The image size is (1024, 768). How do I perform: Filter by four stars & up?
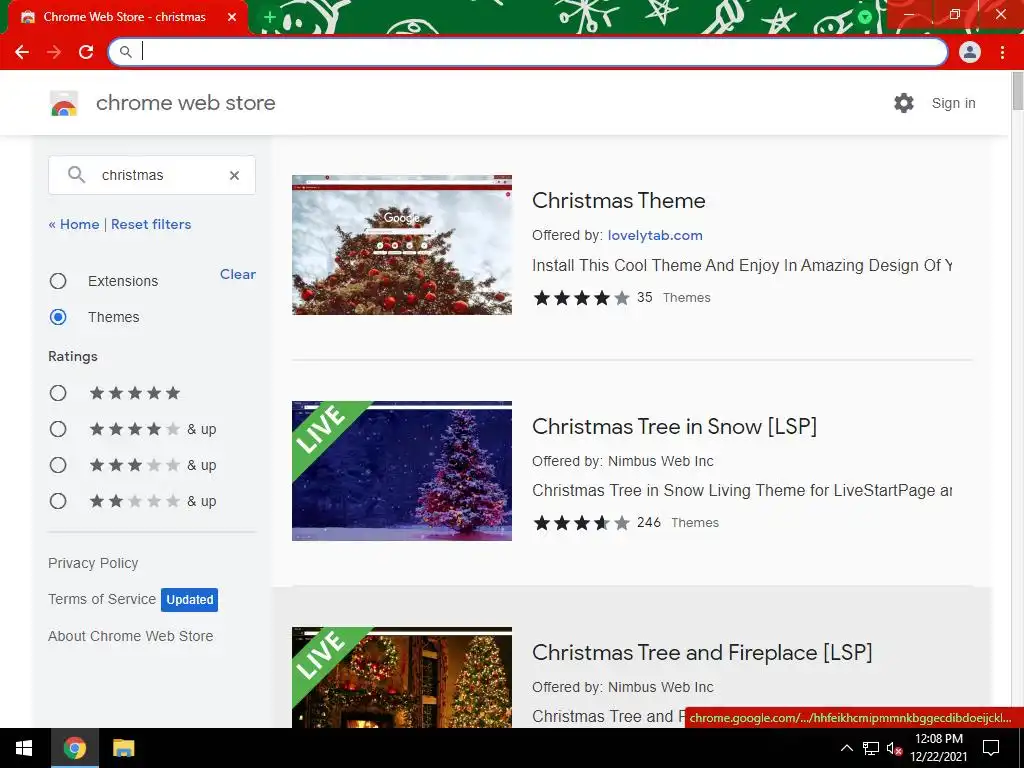click(58, 429)
